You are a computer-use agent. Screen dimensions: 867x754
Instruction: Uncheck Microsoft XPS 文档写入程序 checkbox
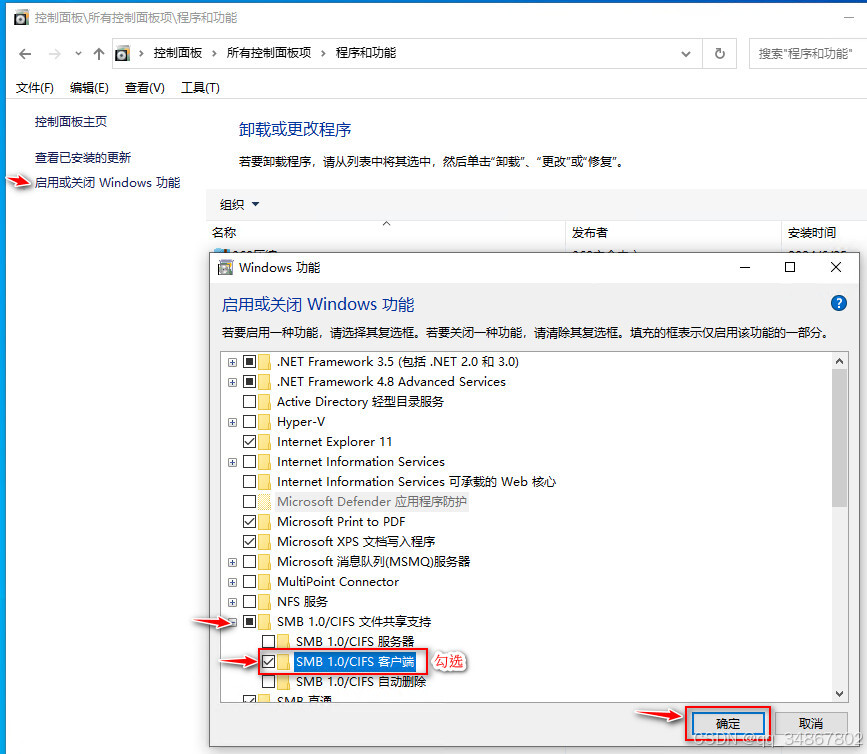tap(249, 541)
